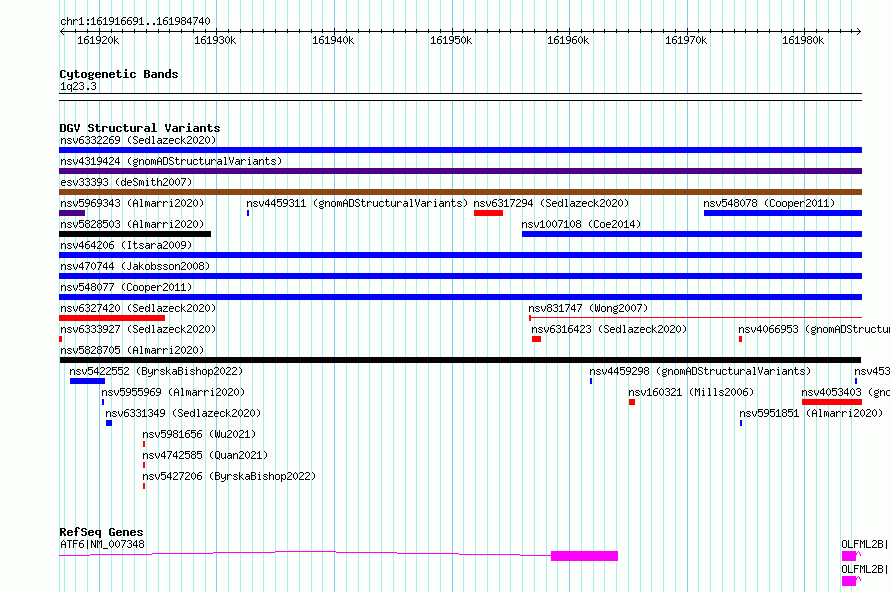Click nsv160321 (Mills2006) label
Image resolution: width=890 pixels, height=592 pixels.
pyautogui.click(x=691, y=392)
